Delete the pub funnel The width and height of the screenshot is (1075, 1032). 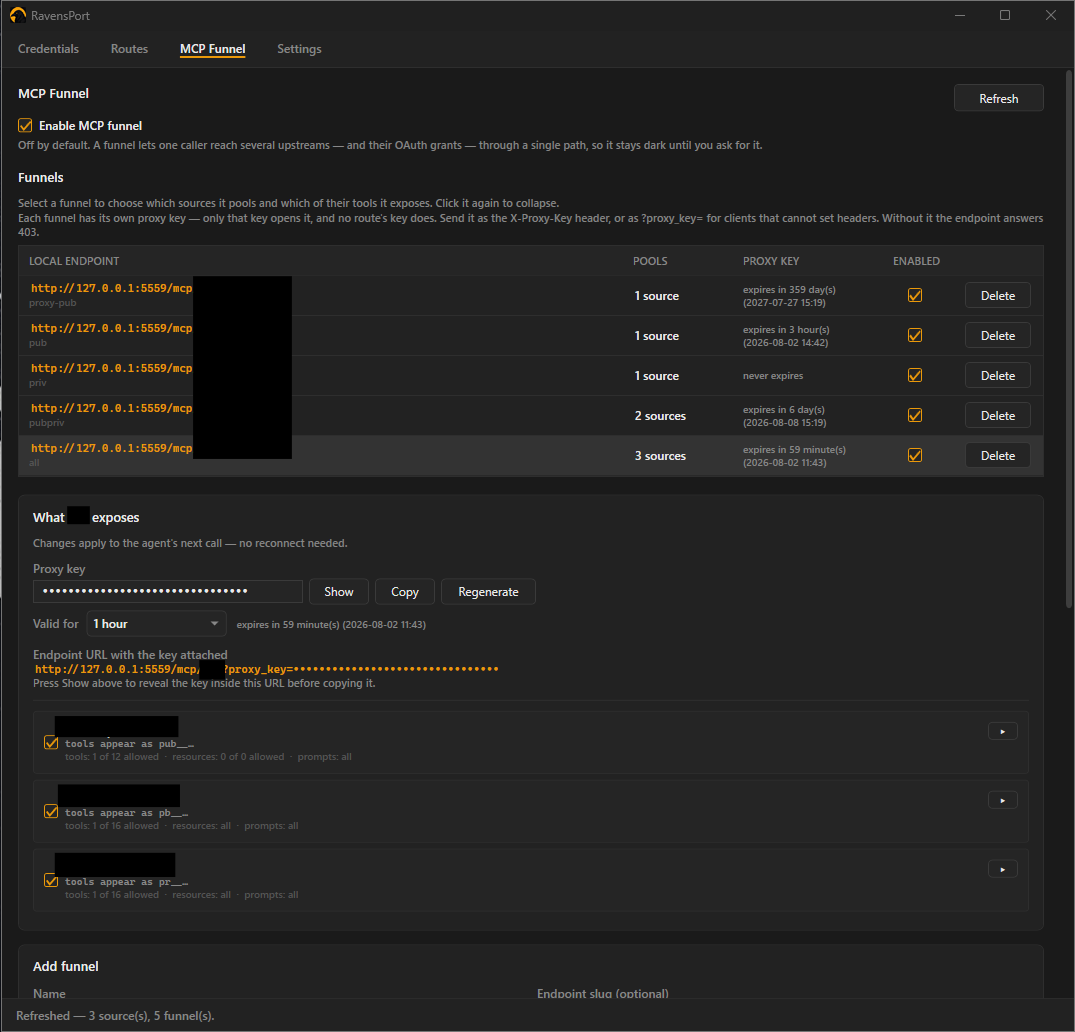998,335
